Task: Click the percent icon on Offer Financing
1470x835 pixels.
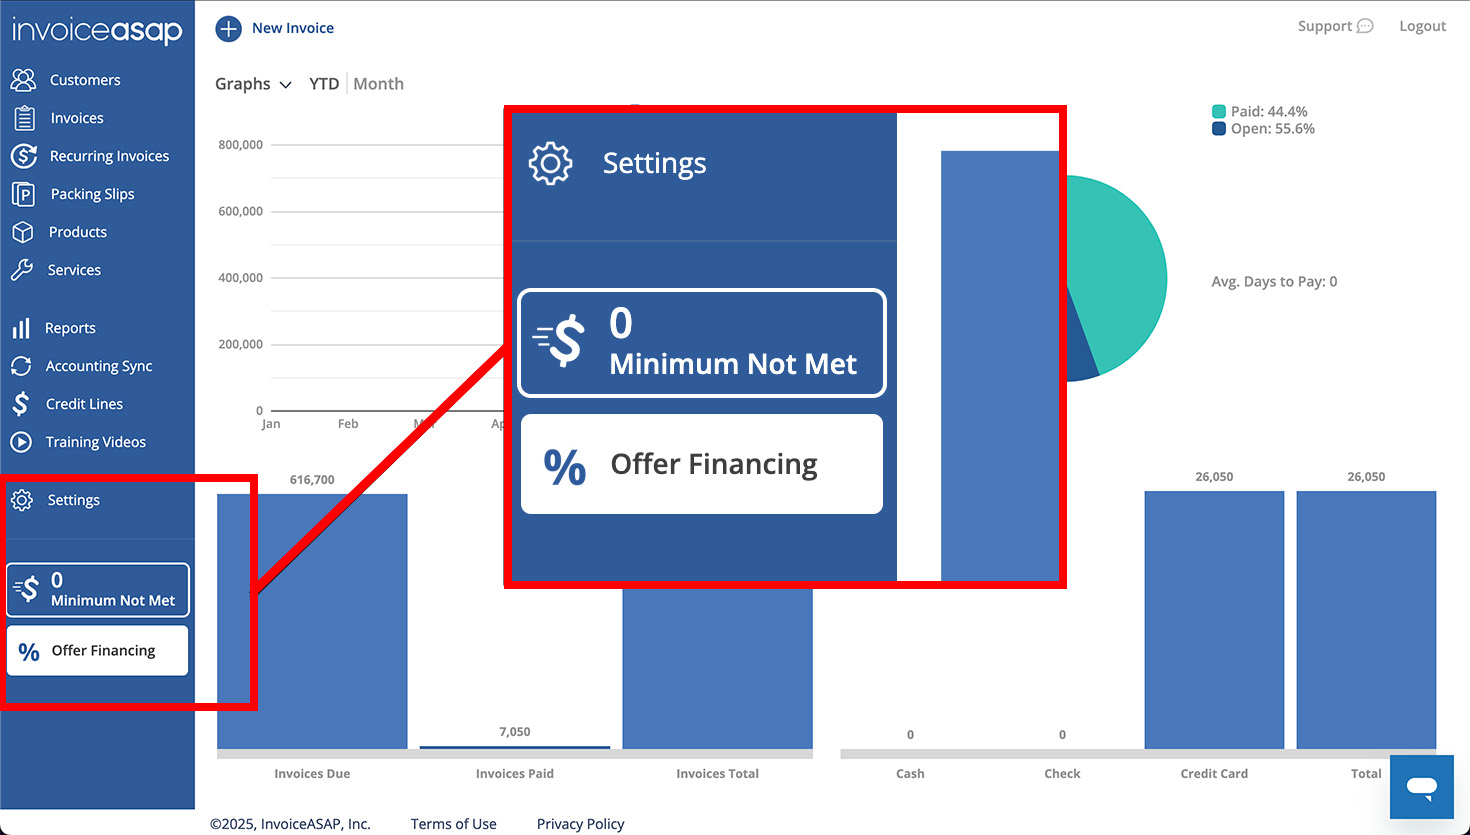Action: 29,652
